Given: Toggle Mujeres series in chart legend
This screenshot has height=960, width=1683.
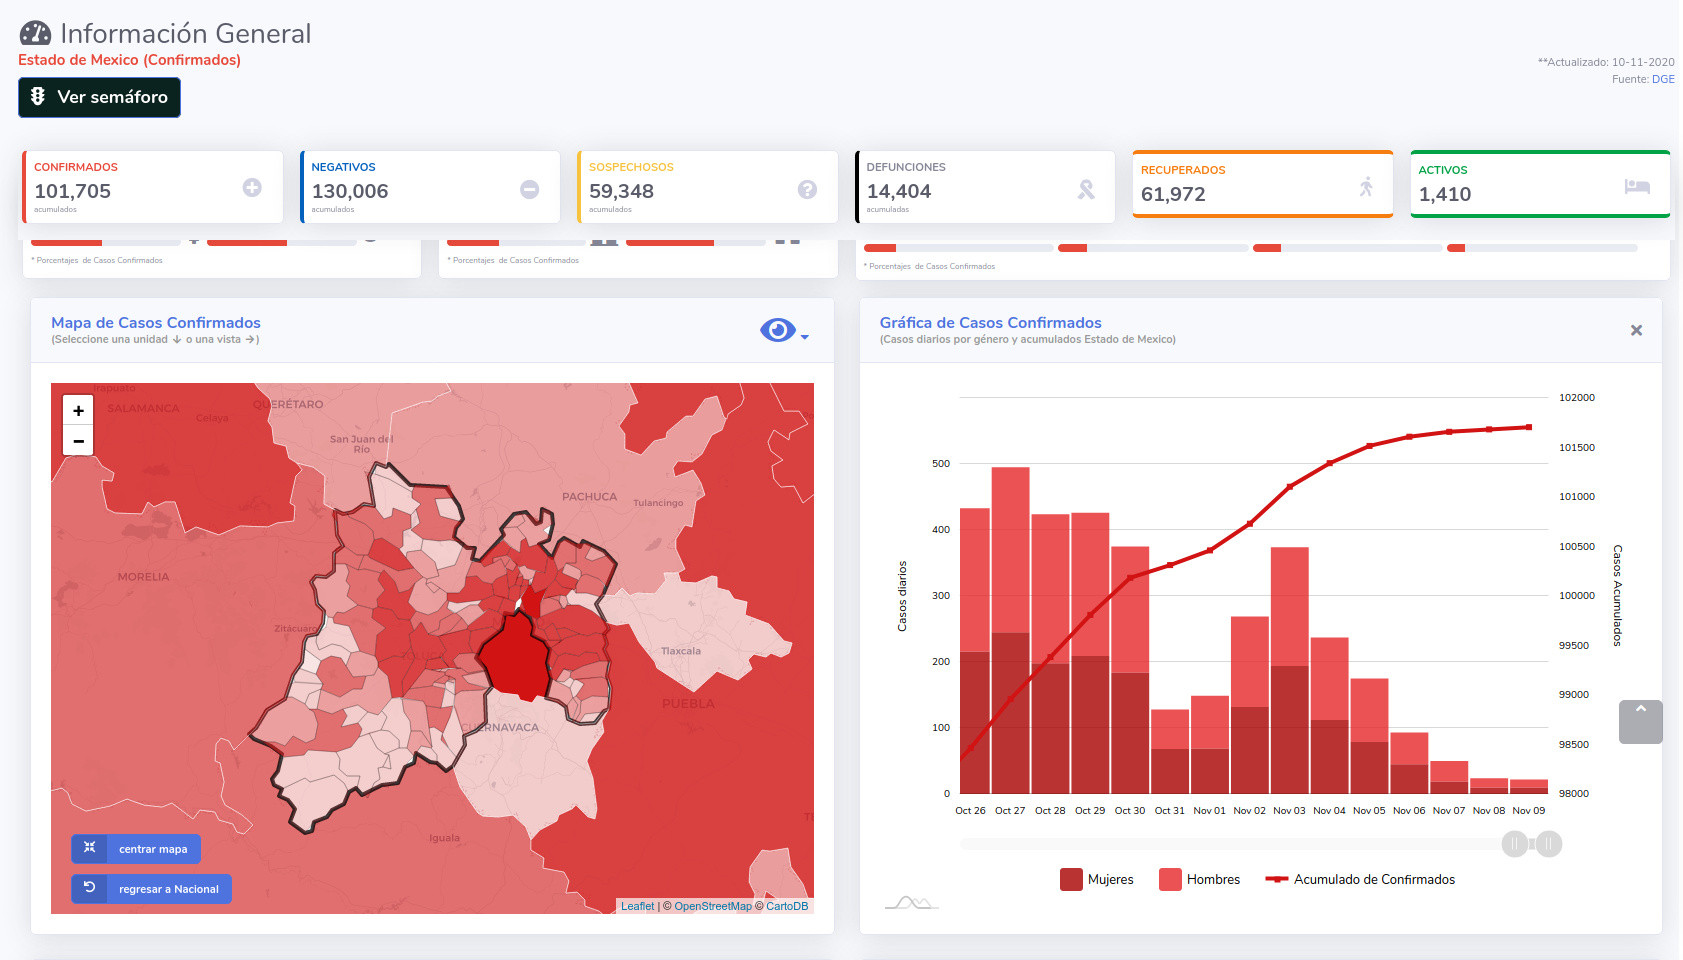Looking at the screenshot, I should pyautogui.click(x=1097, y=880).
